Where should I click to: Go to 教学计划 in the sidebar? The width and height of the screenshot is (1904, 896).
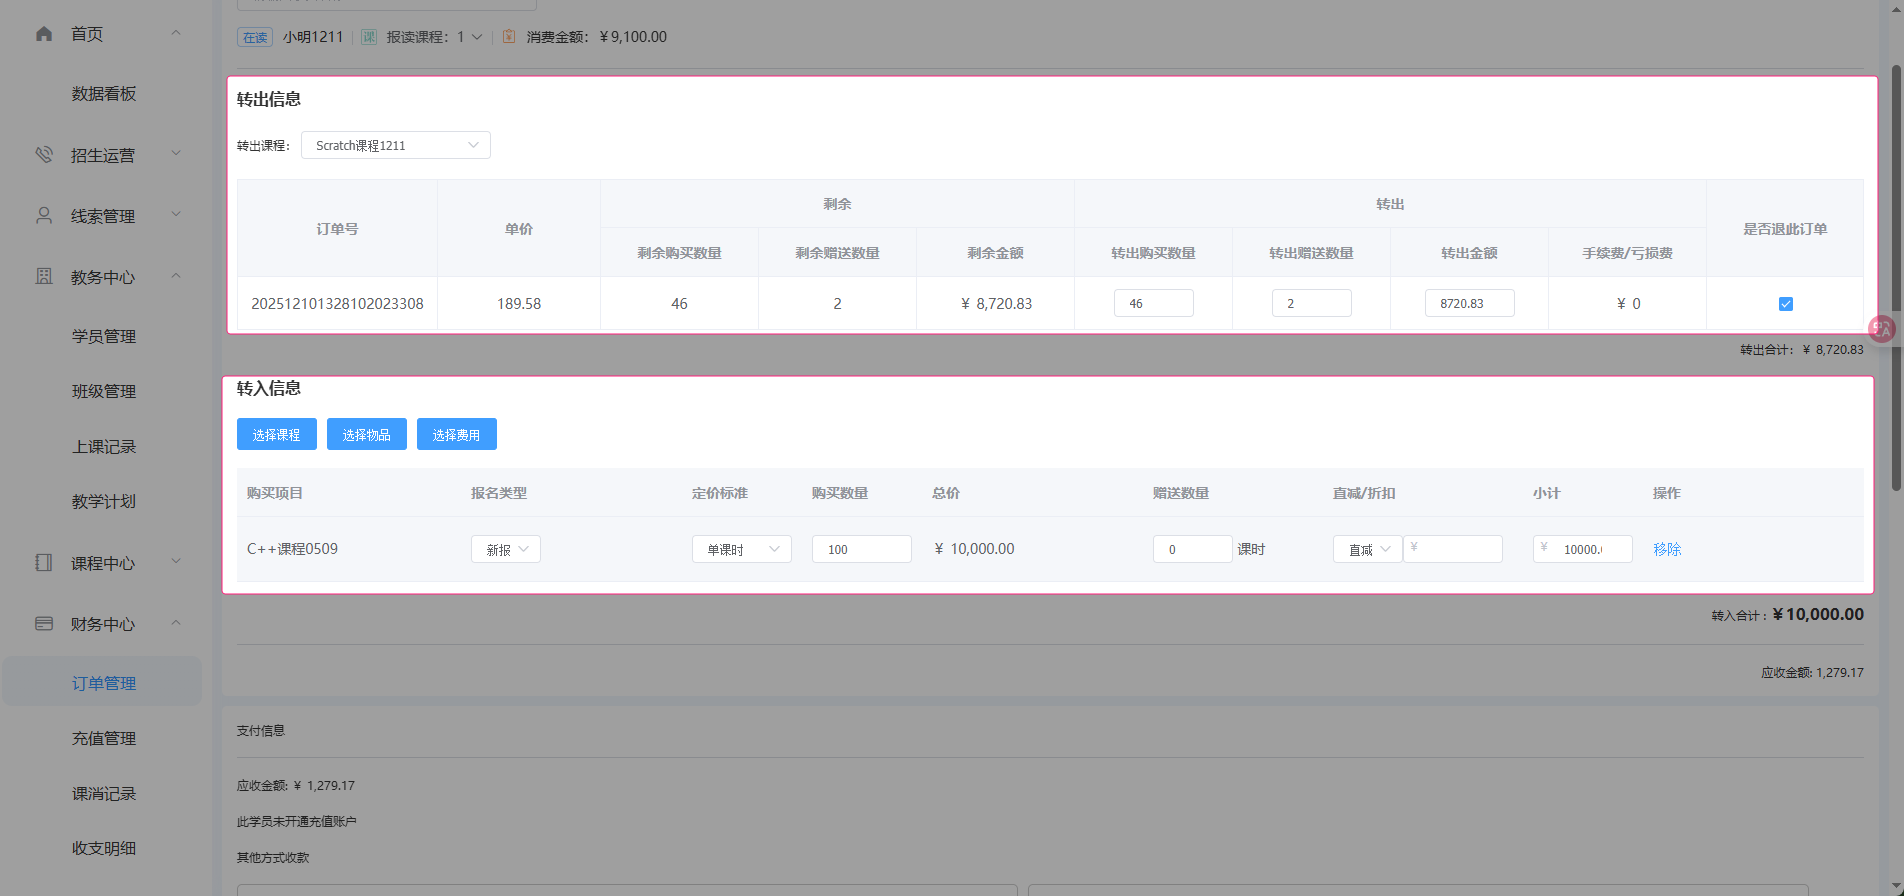(x=104, y=502)
